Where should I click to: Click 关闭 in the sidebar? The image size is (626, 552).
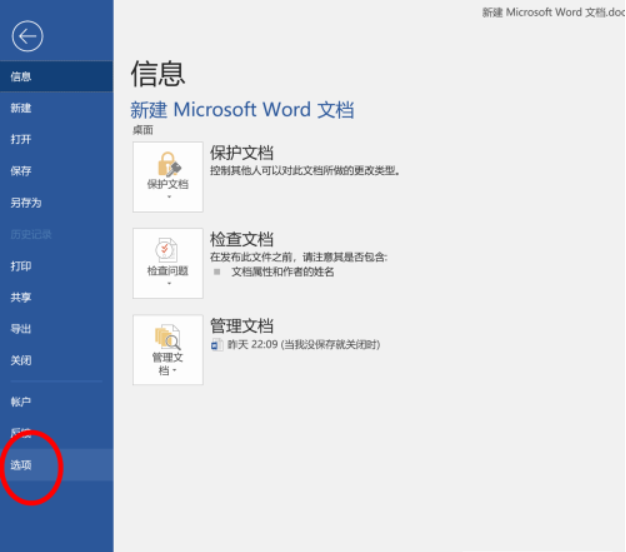point(56,360)
